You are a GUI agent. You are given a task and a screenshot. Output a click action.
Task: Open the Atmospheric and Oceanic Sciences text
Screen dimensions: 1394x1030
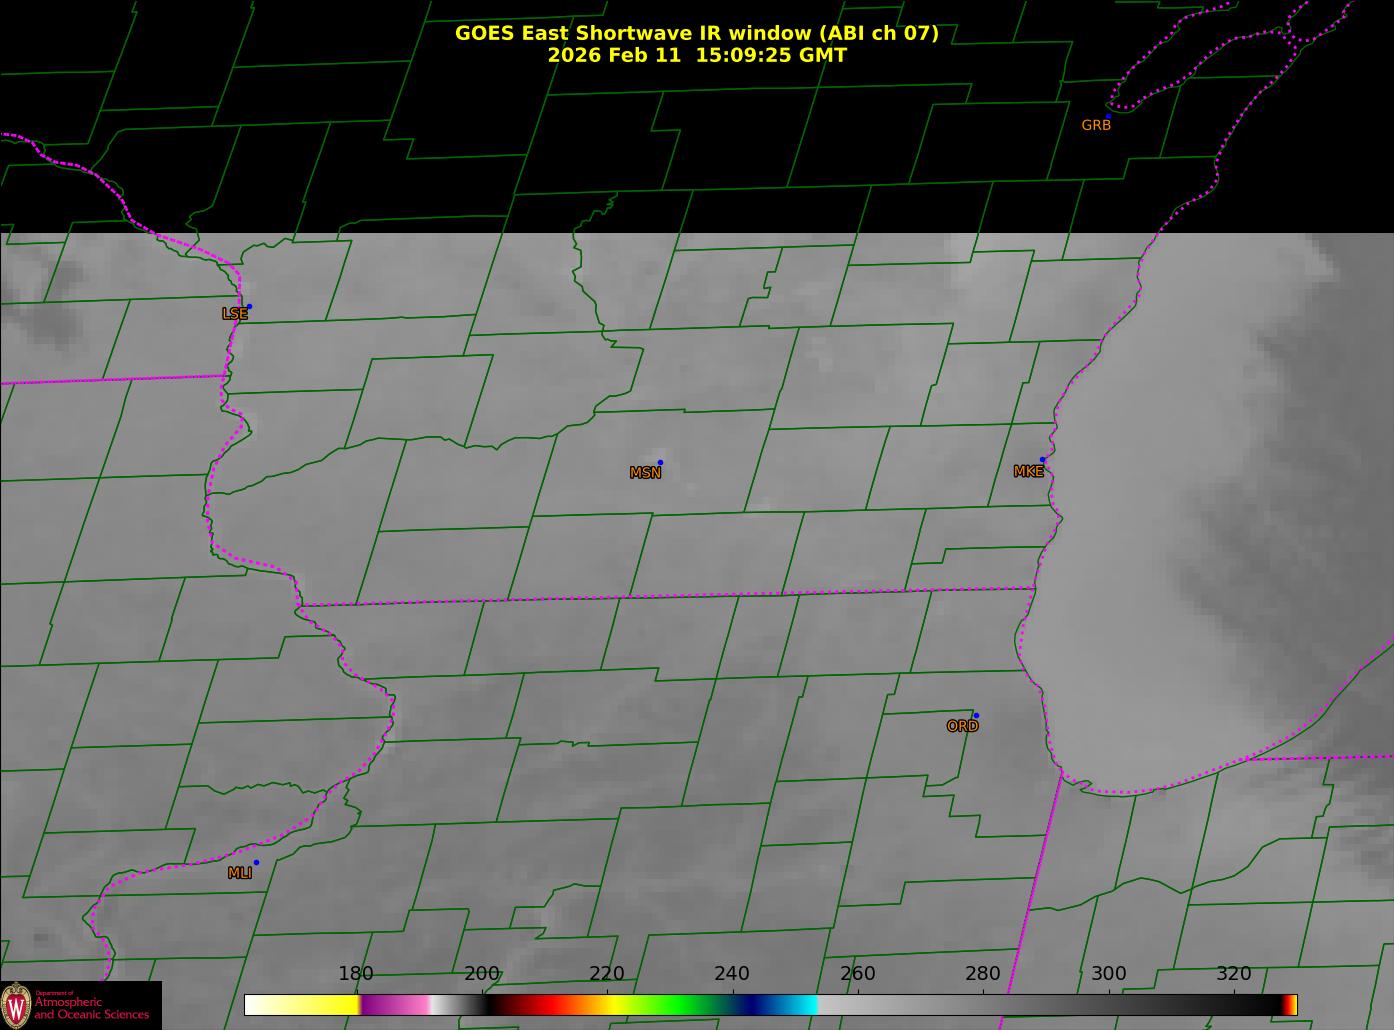point(92,1008)
